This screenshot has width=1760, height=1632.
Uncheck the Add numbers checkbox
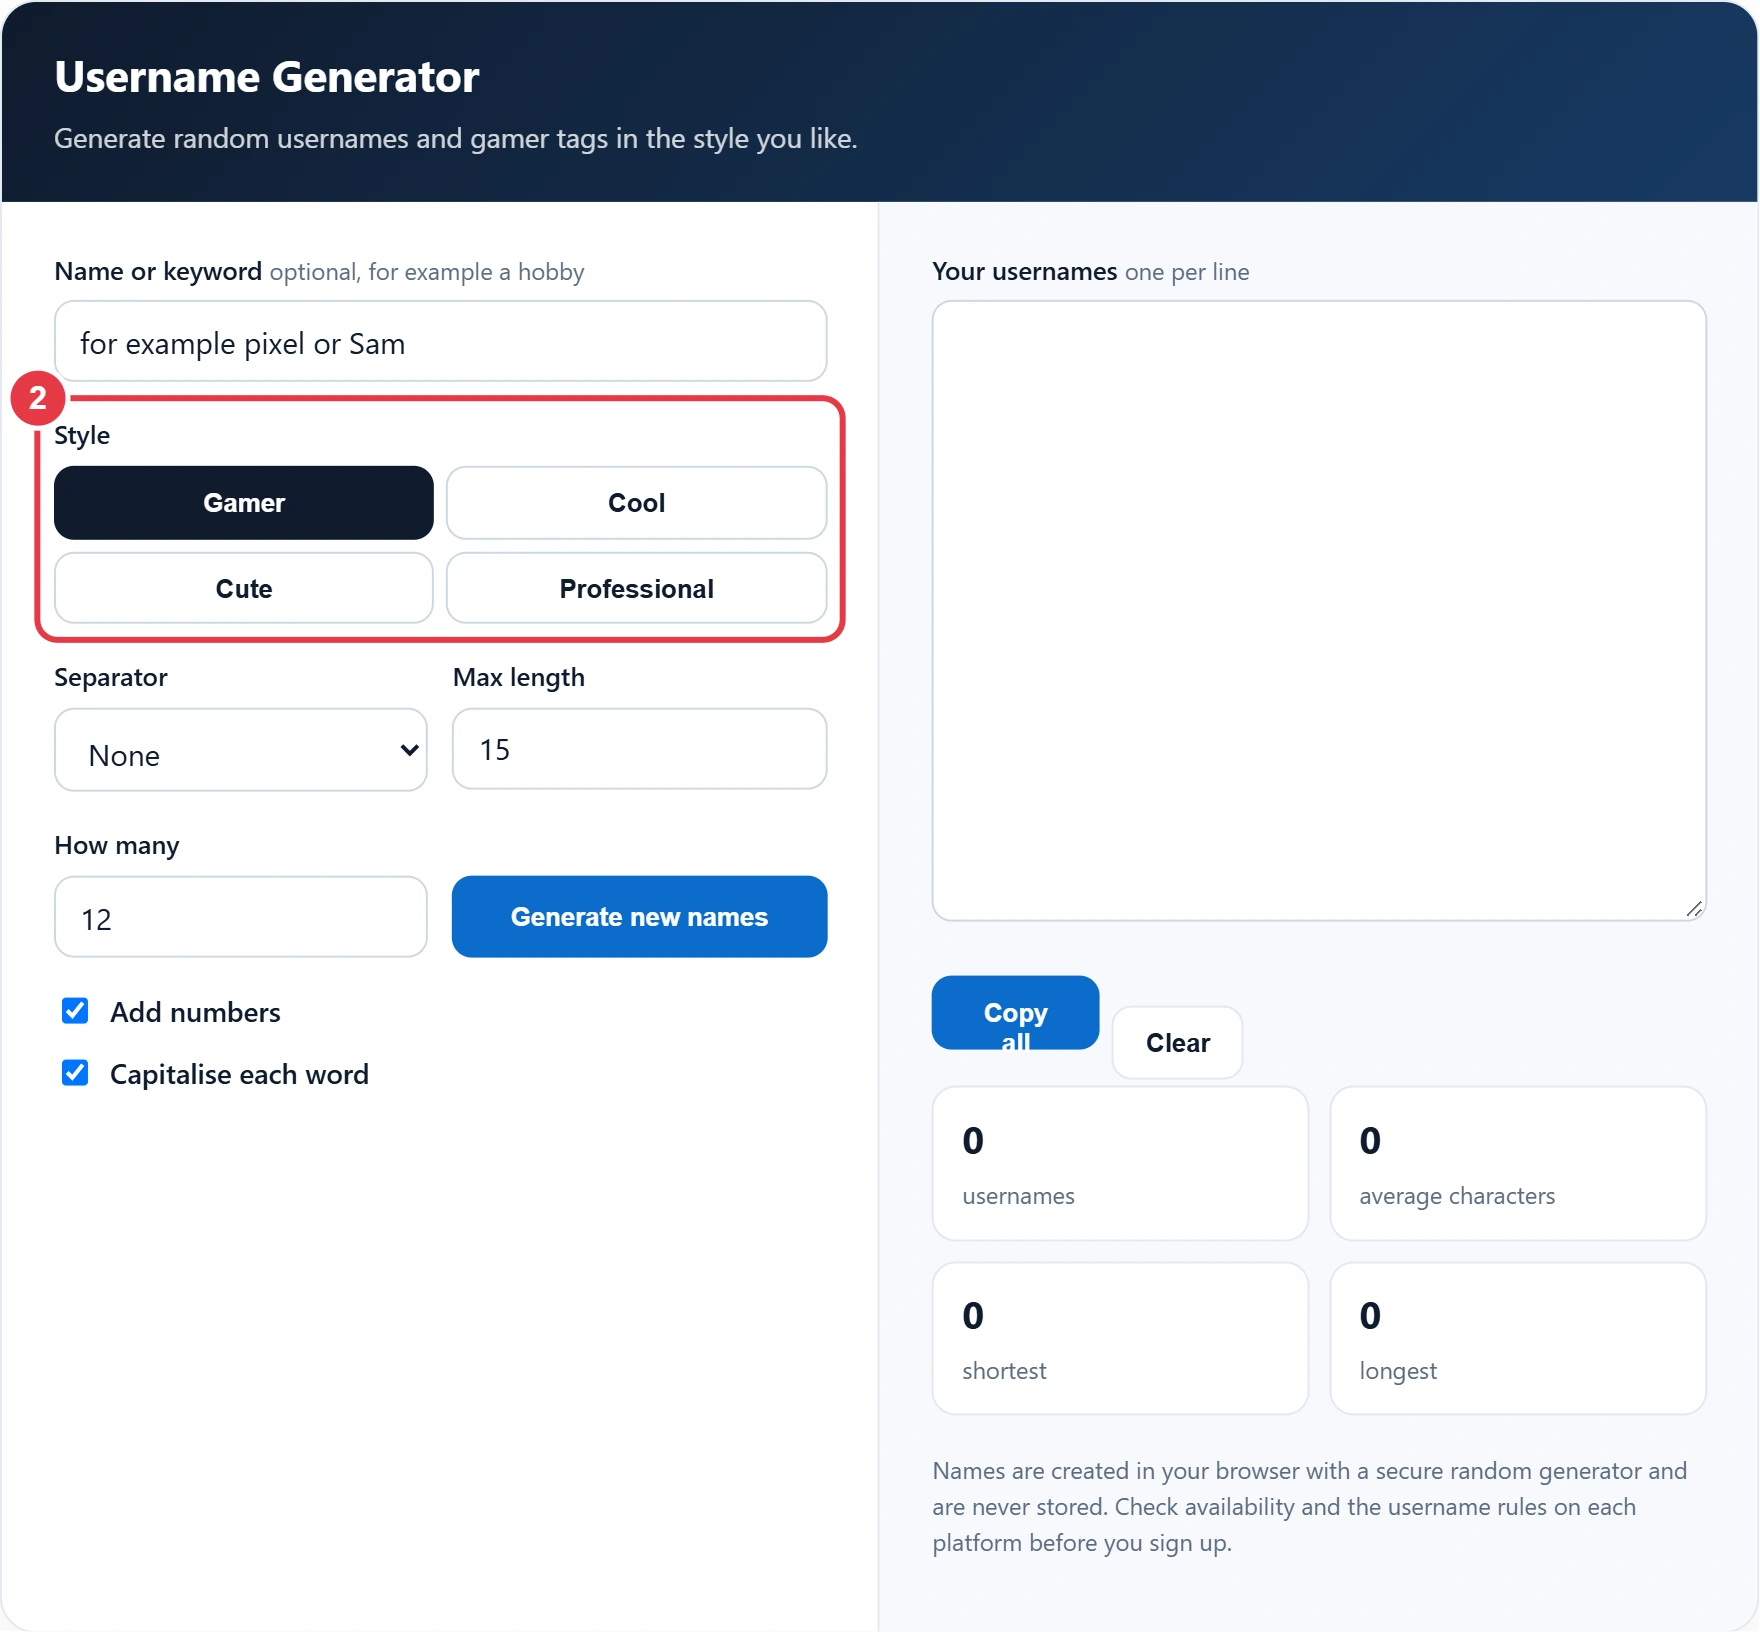pyautogui.click(x=75, y=1011)
